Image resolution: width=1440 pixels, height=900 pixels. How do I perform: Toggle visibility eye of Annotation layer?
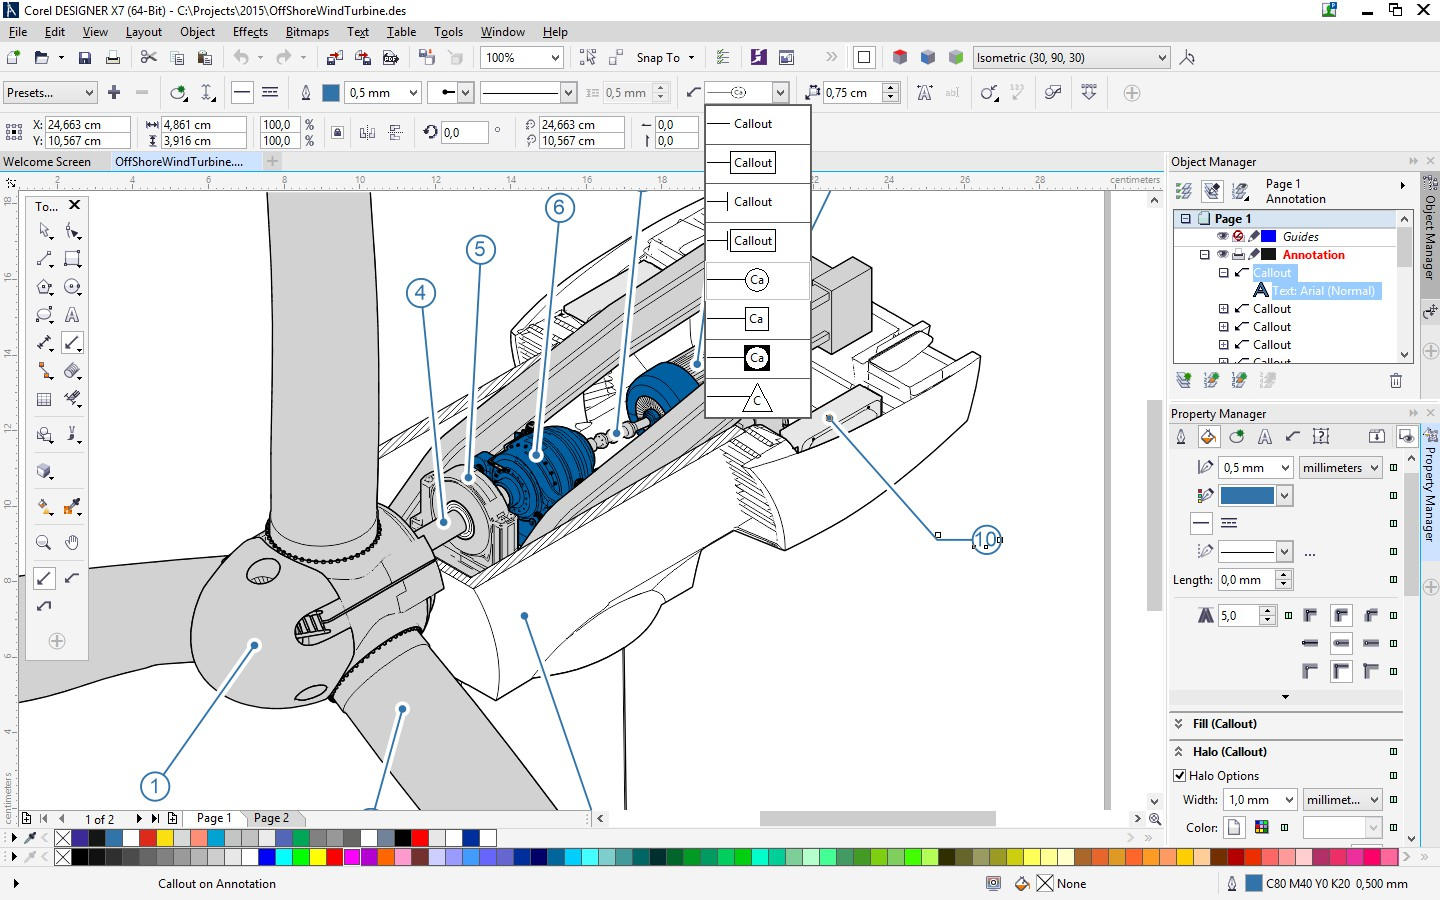[1222, 255]
